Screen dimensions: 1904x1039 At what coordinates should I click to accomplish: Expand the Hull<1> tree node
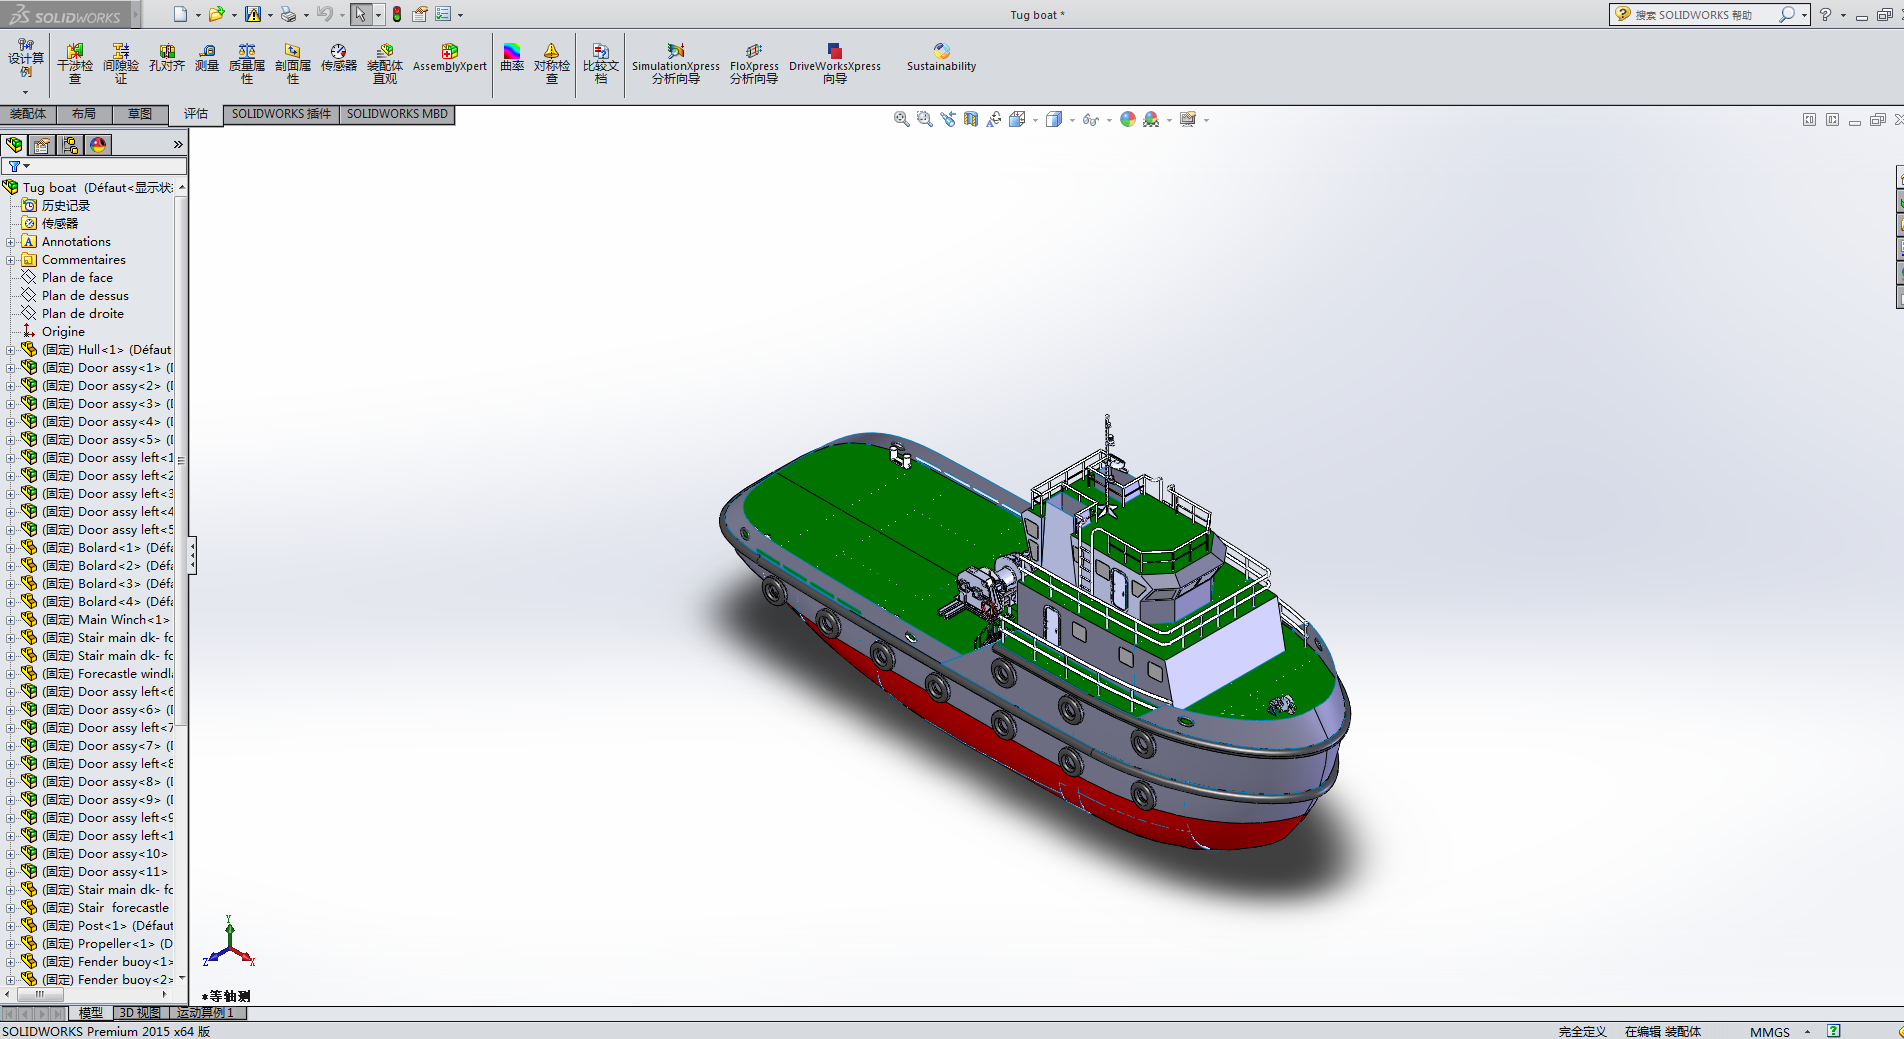click(x=11, y=350)
